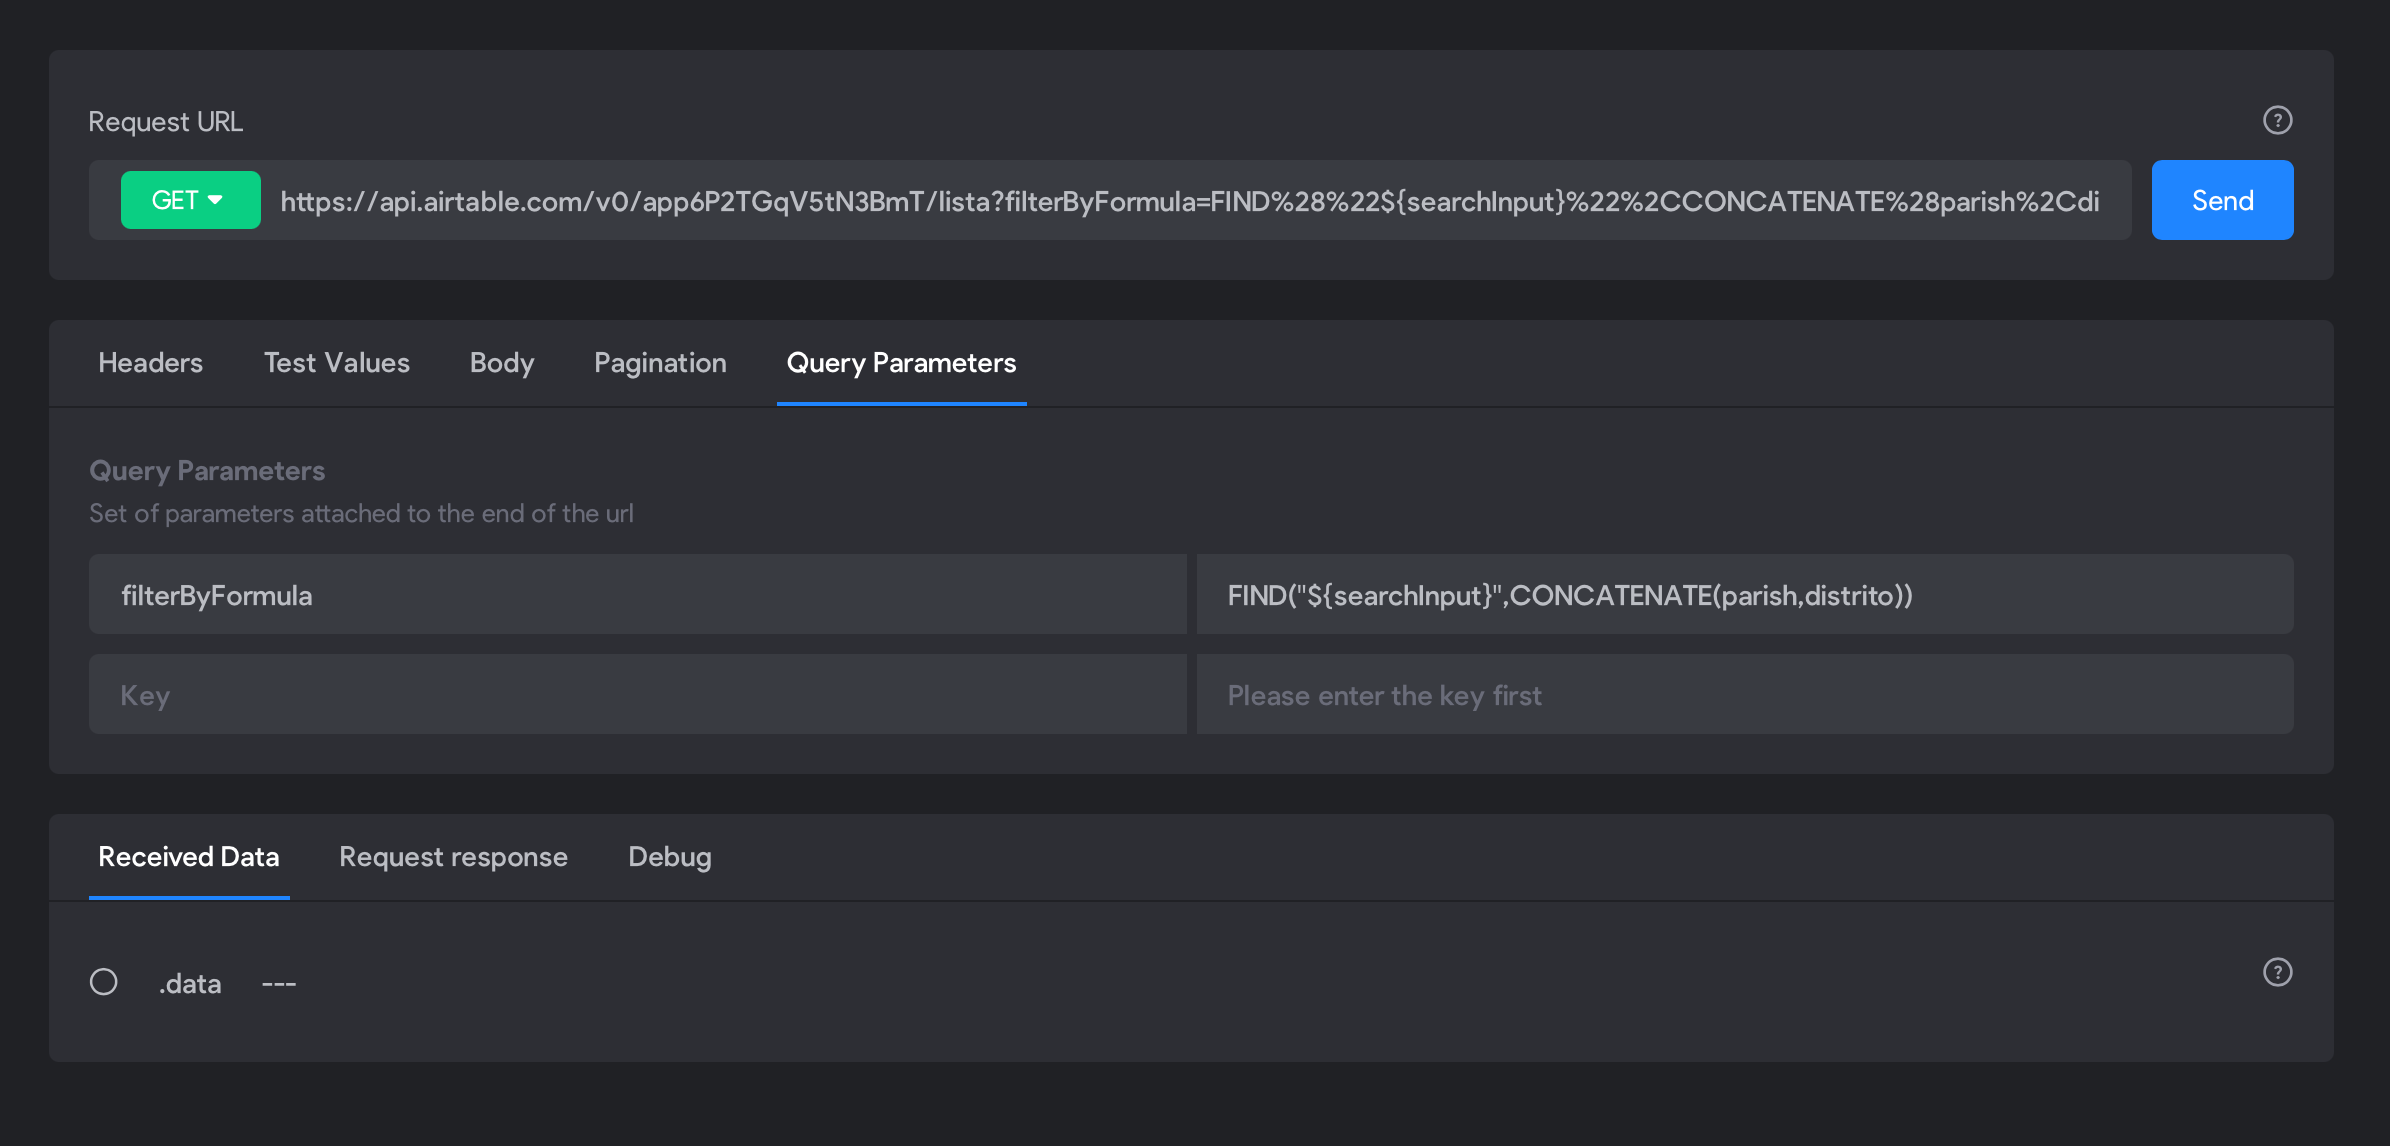
Task: Edit the FIND formula value field
Action: tap(1745, 594)
